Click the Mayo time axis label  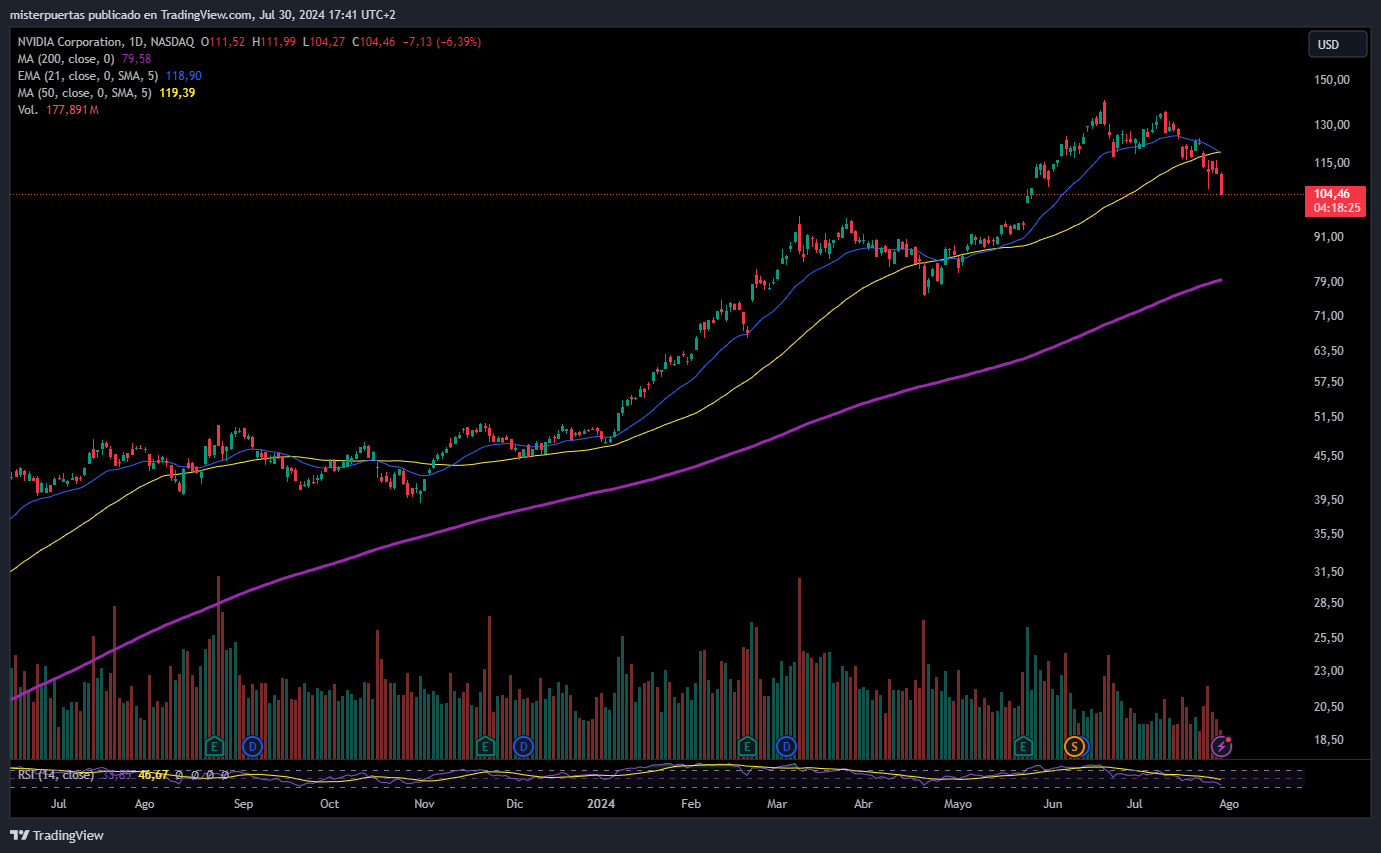click(958, 804)
